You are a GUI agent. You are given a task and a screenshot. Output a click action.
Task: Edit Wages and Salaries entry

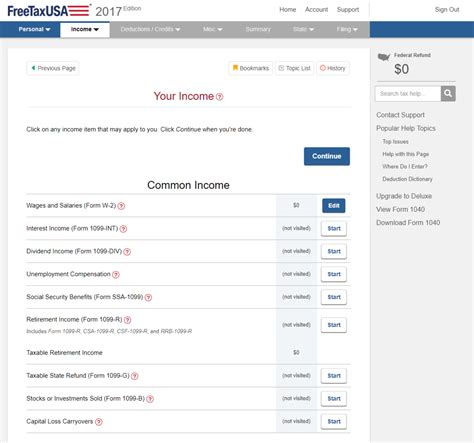pyautogui.click(x=334, y=206)
